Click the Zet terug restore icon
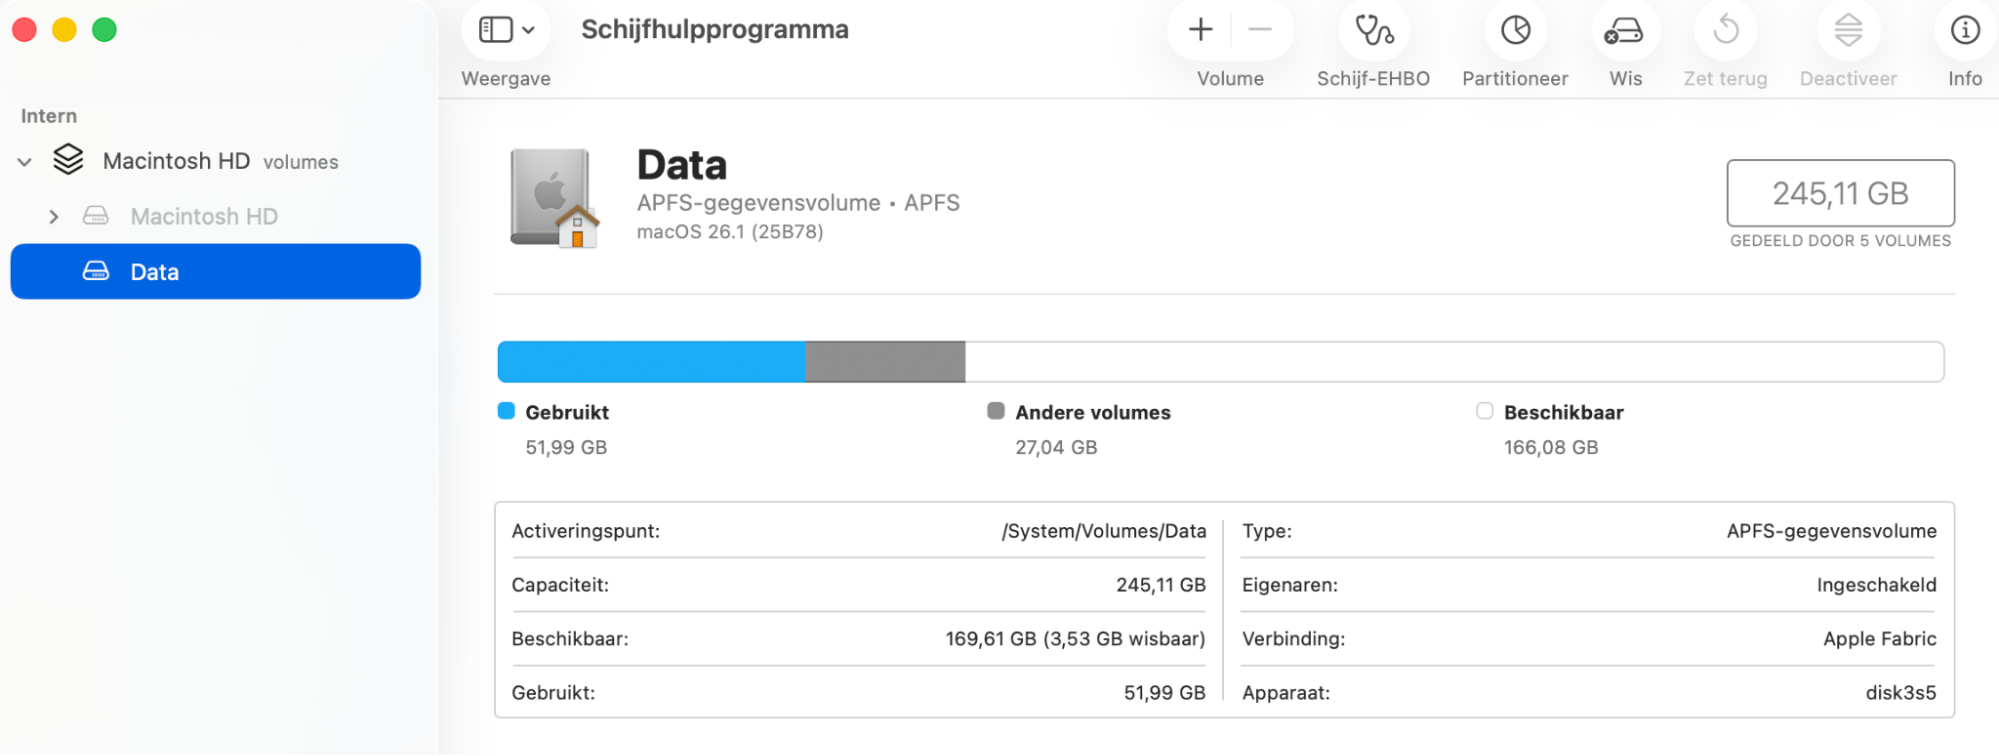Viewport: 1999px width, 756px height. 1725,31
